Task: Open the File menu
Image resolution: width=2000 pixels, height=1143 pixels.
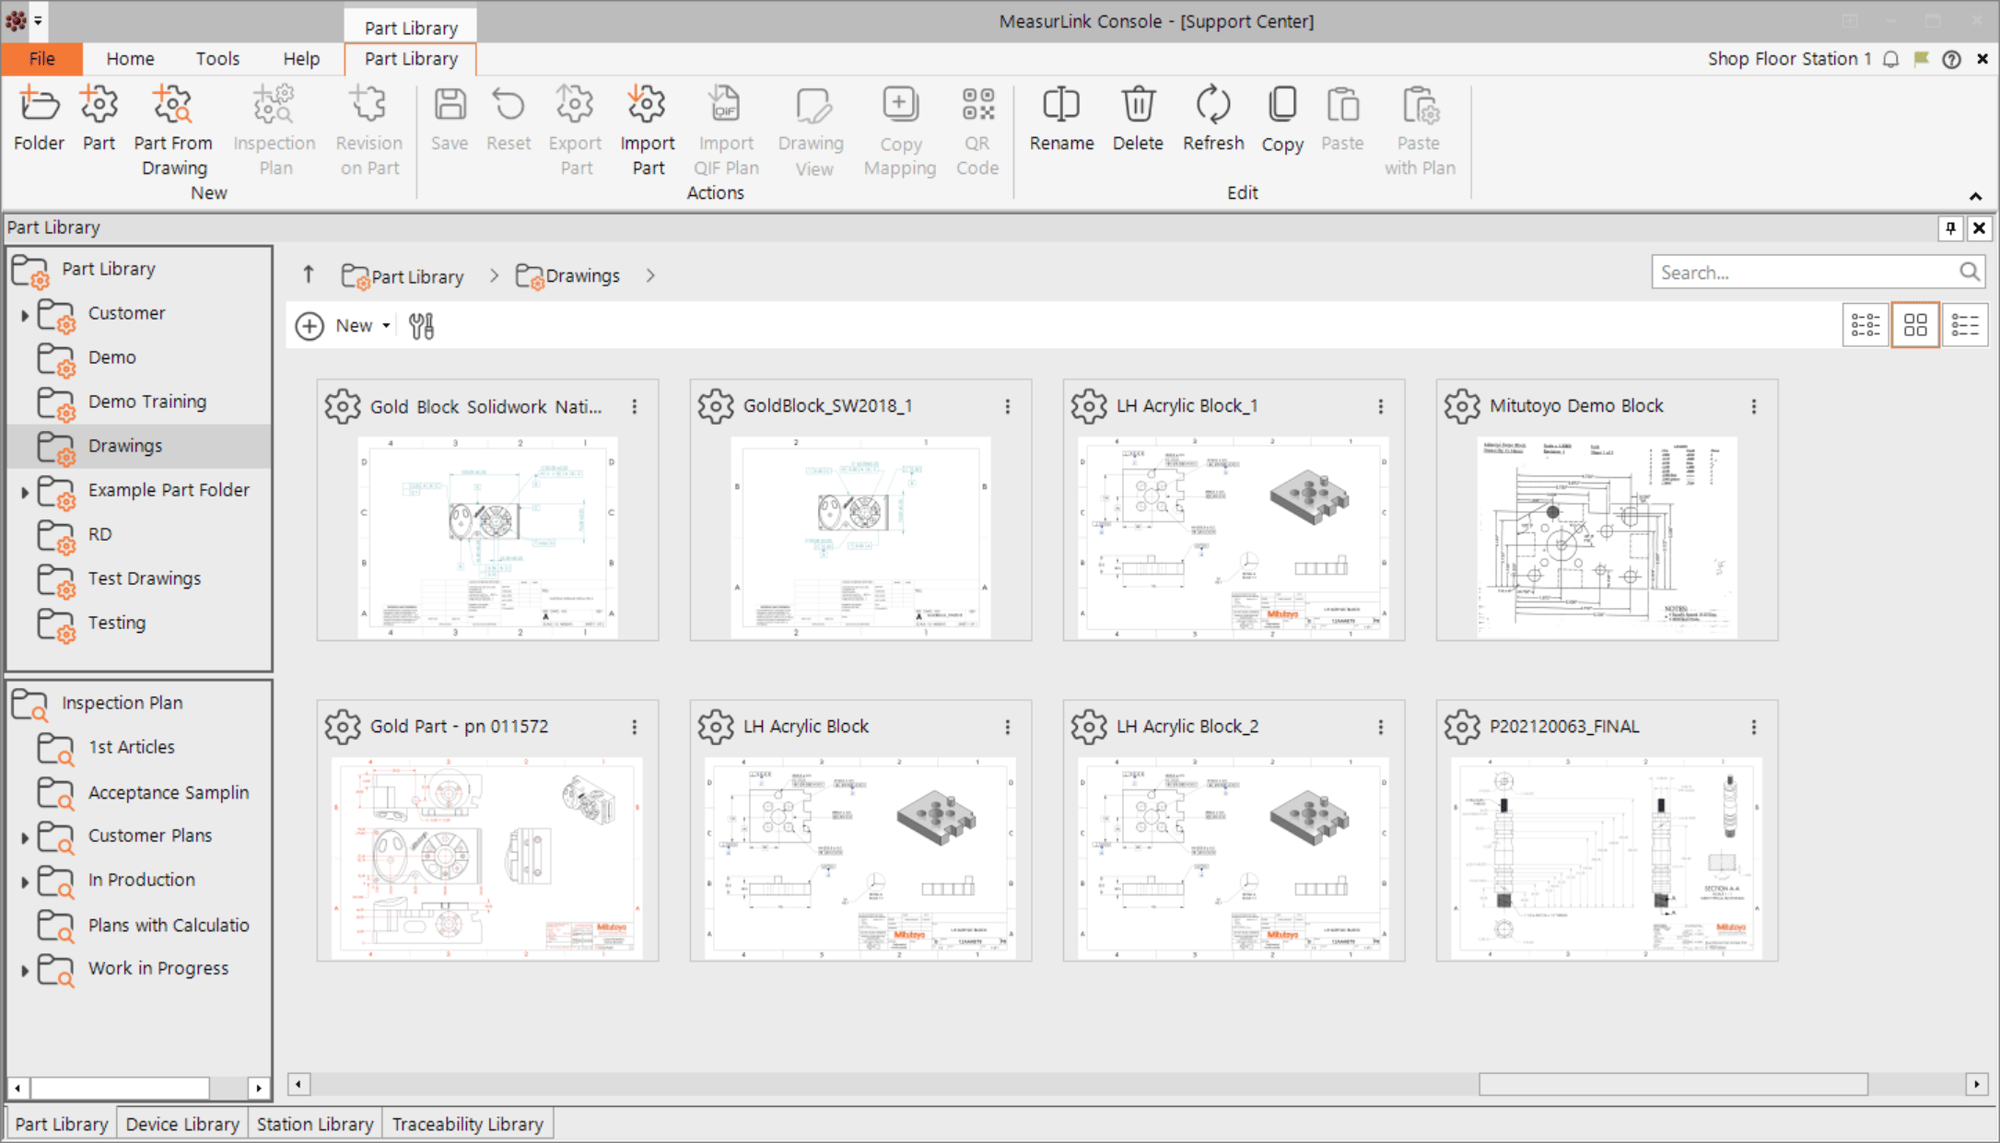Action: pyautogui.click(x=42, y=59)
